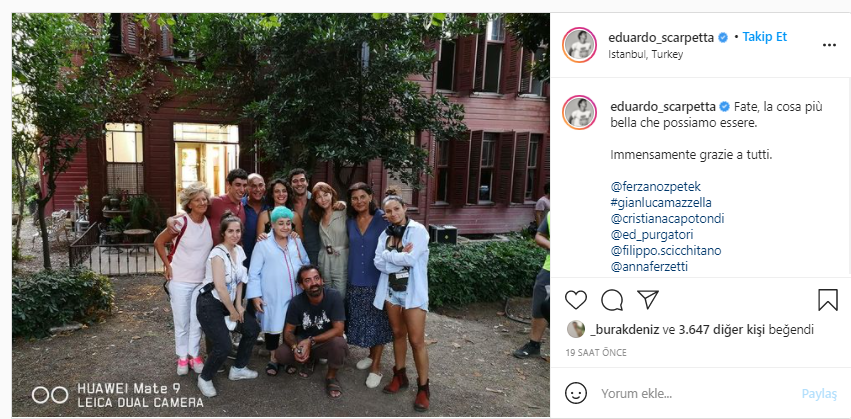The image size is (851, 419).
Task: Follow the account with Takip Et
Action: [x=764, y=37]
